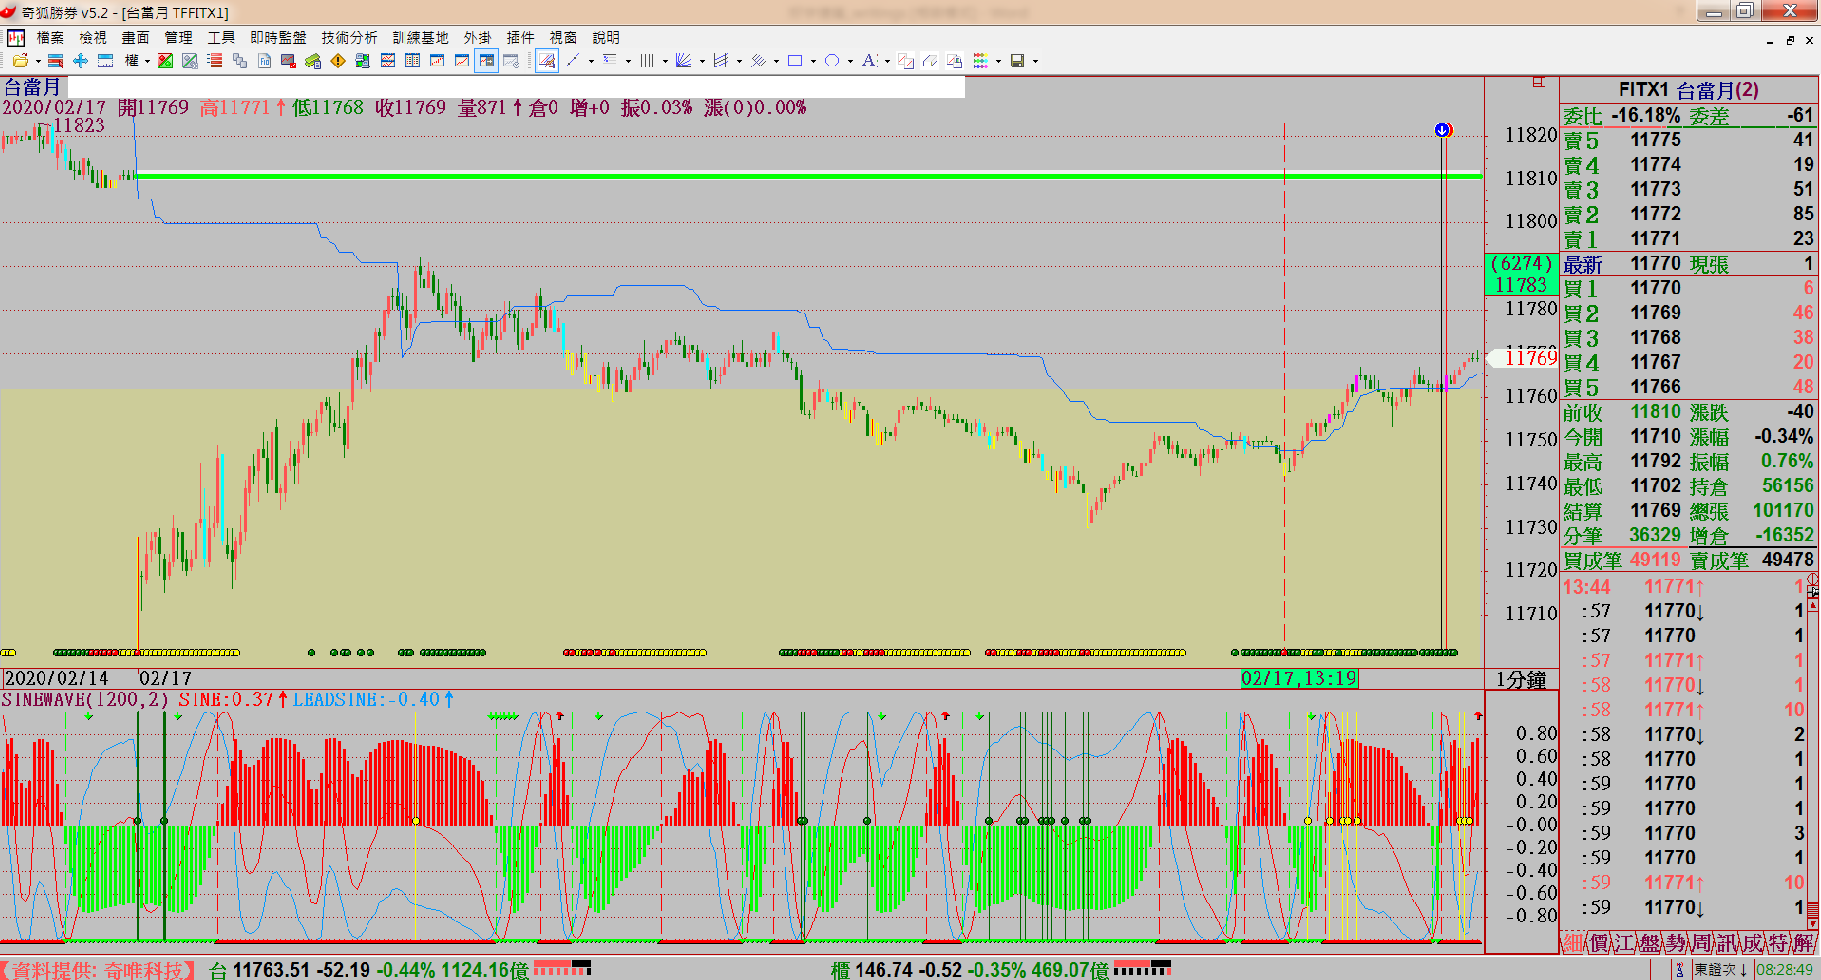Click the tick list scrollbar down arrow

1813,924
